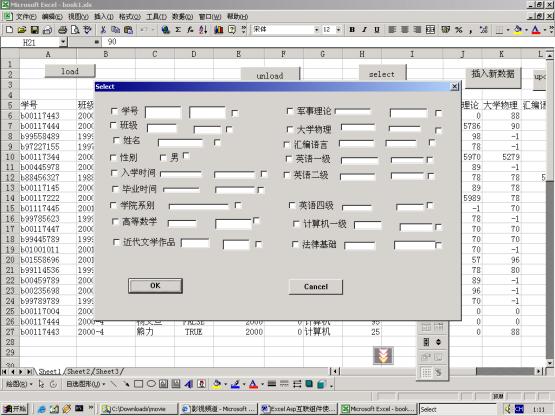The image size is (555, 416).
Task: Click the unload button on the sheet
Action: click(x=270, y=74)
